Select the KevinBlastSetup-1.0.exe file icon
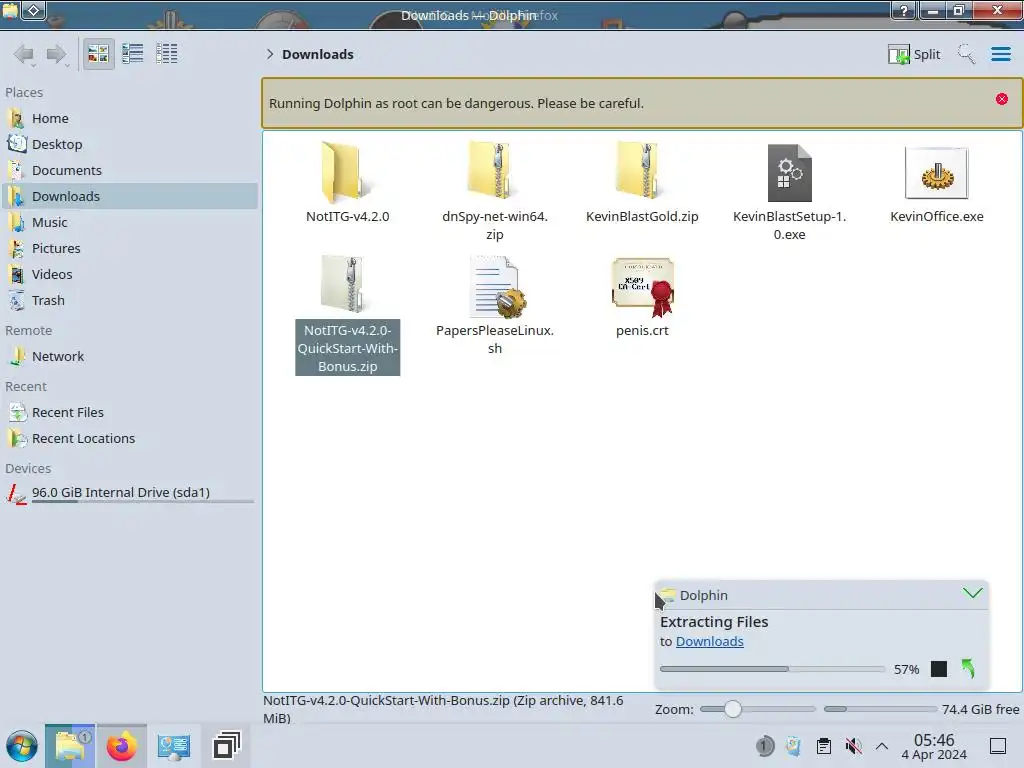 click(x=789, y=173)
